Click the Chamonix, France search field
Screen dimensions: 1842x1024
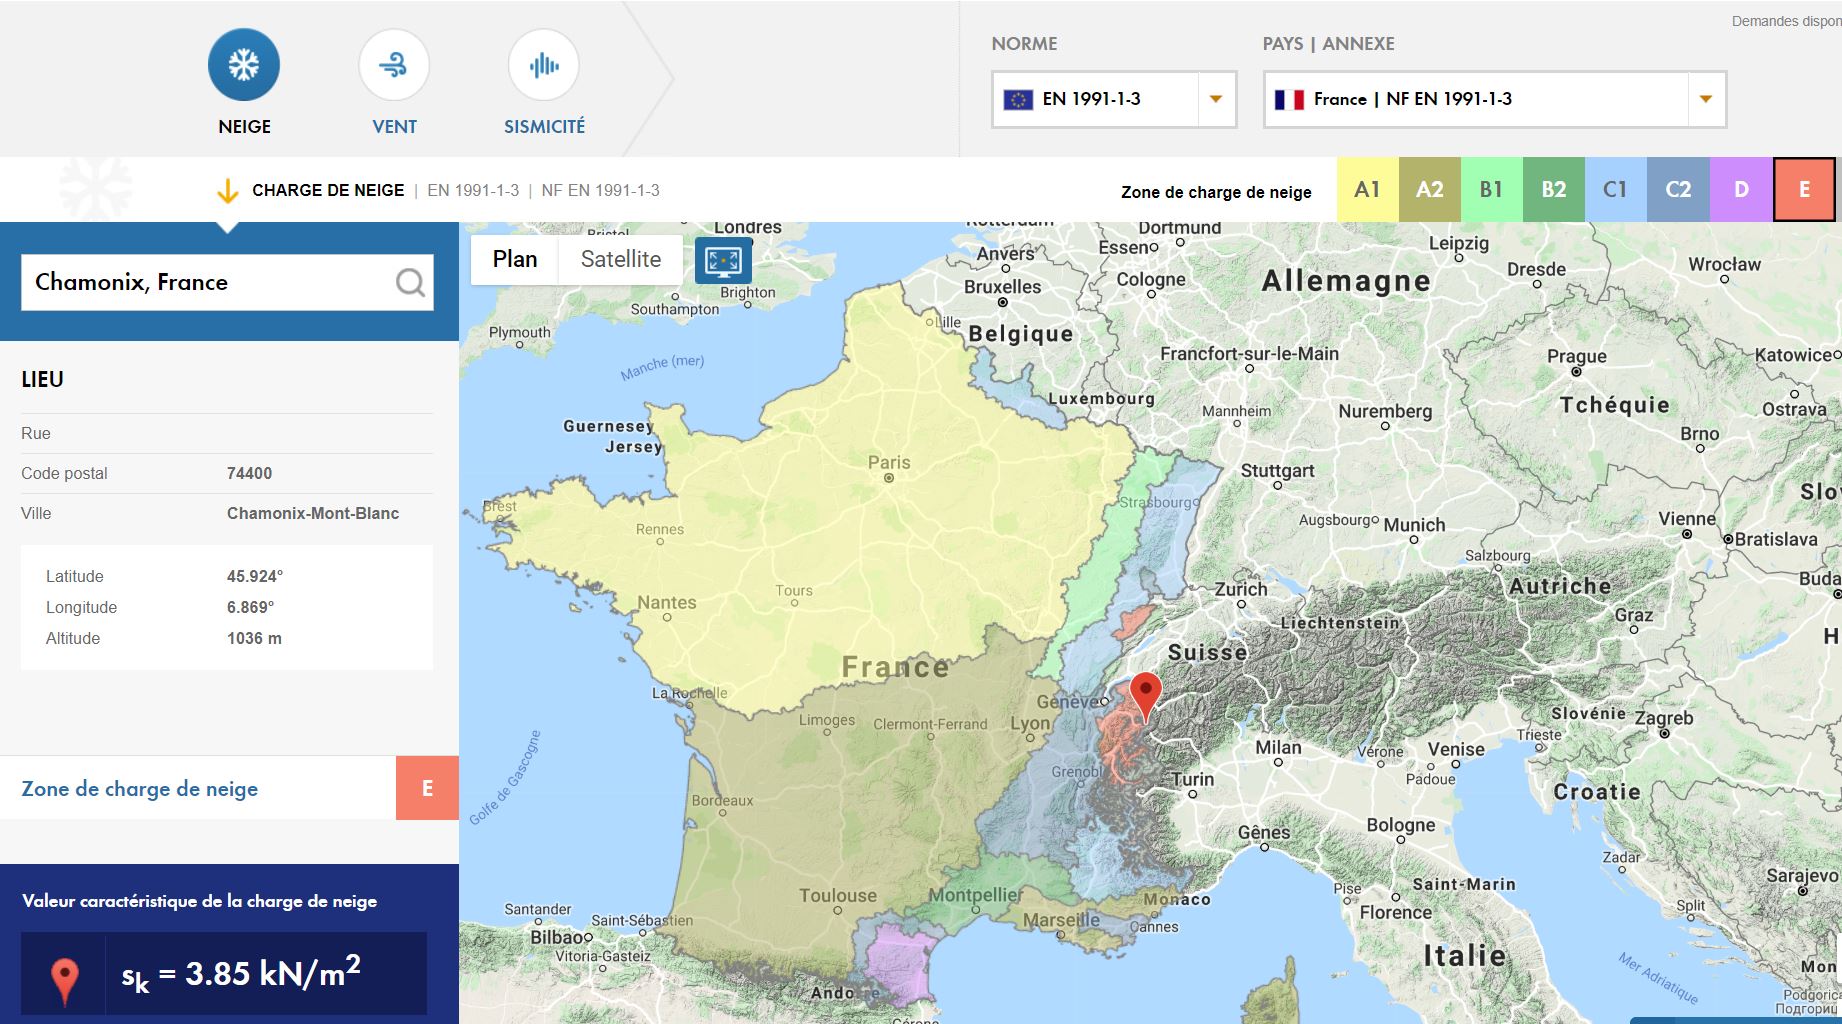tap(200, 282)
